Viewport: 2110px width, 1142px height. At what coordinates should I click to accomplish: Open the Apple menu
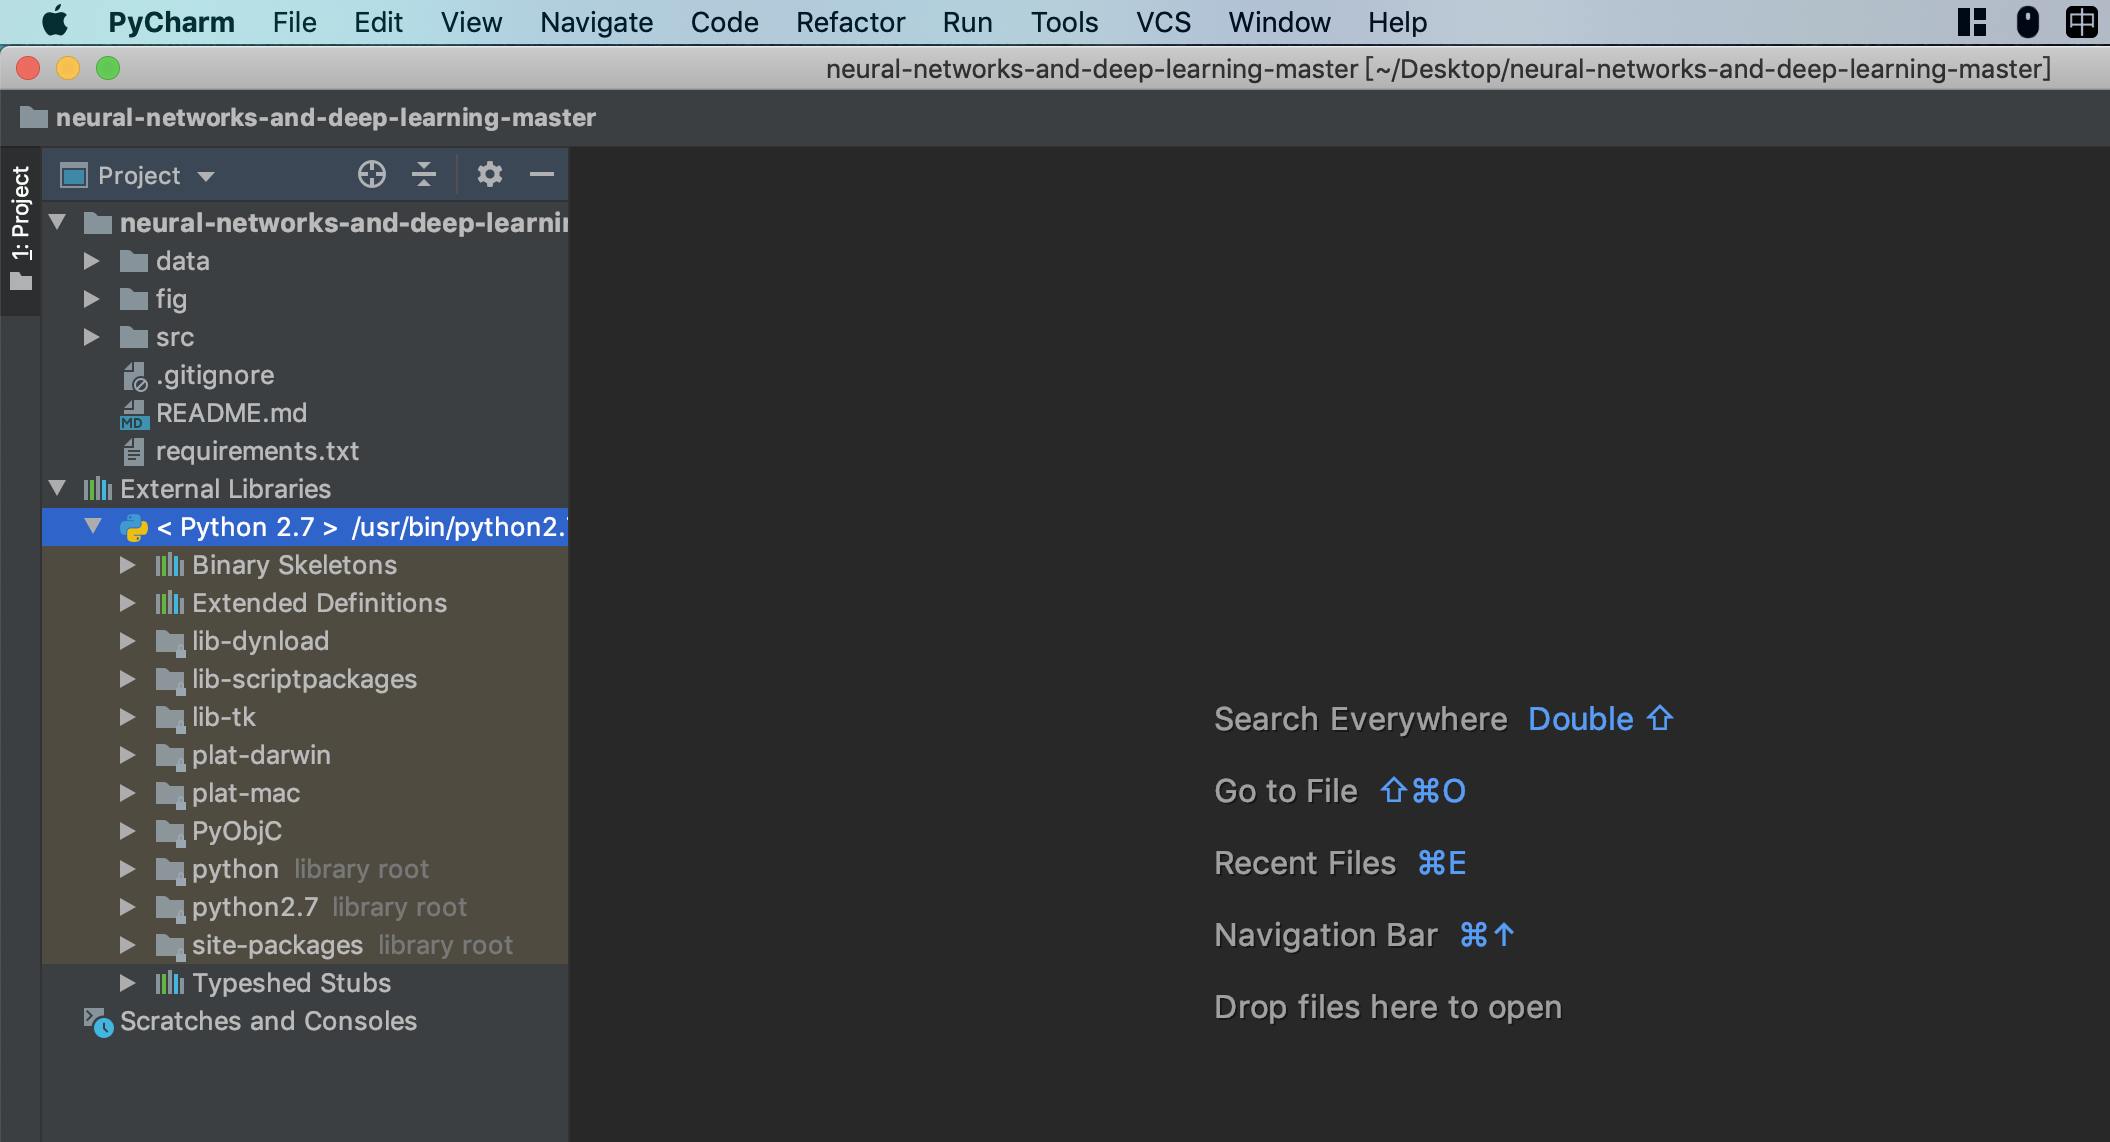tap(55, 22)
